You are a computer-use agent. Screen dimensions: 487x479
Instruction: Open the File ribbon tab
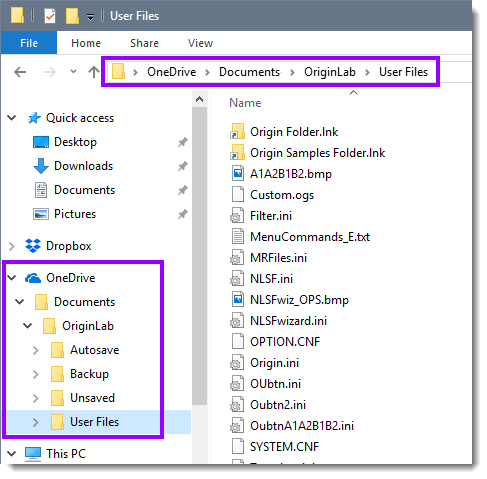(x=29, y=43)
